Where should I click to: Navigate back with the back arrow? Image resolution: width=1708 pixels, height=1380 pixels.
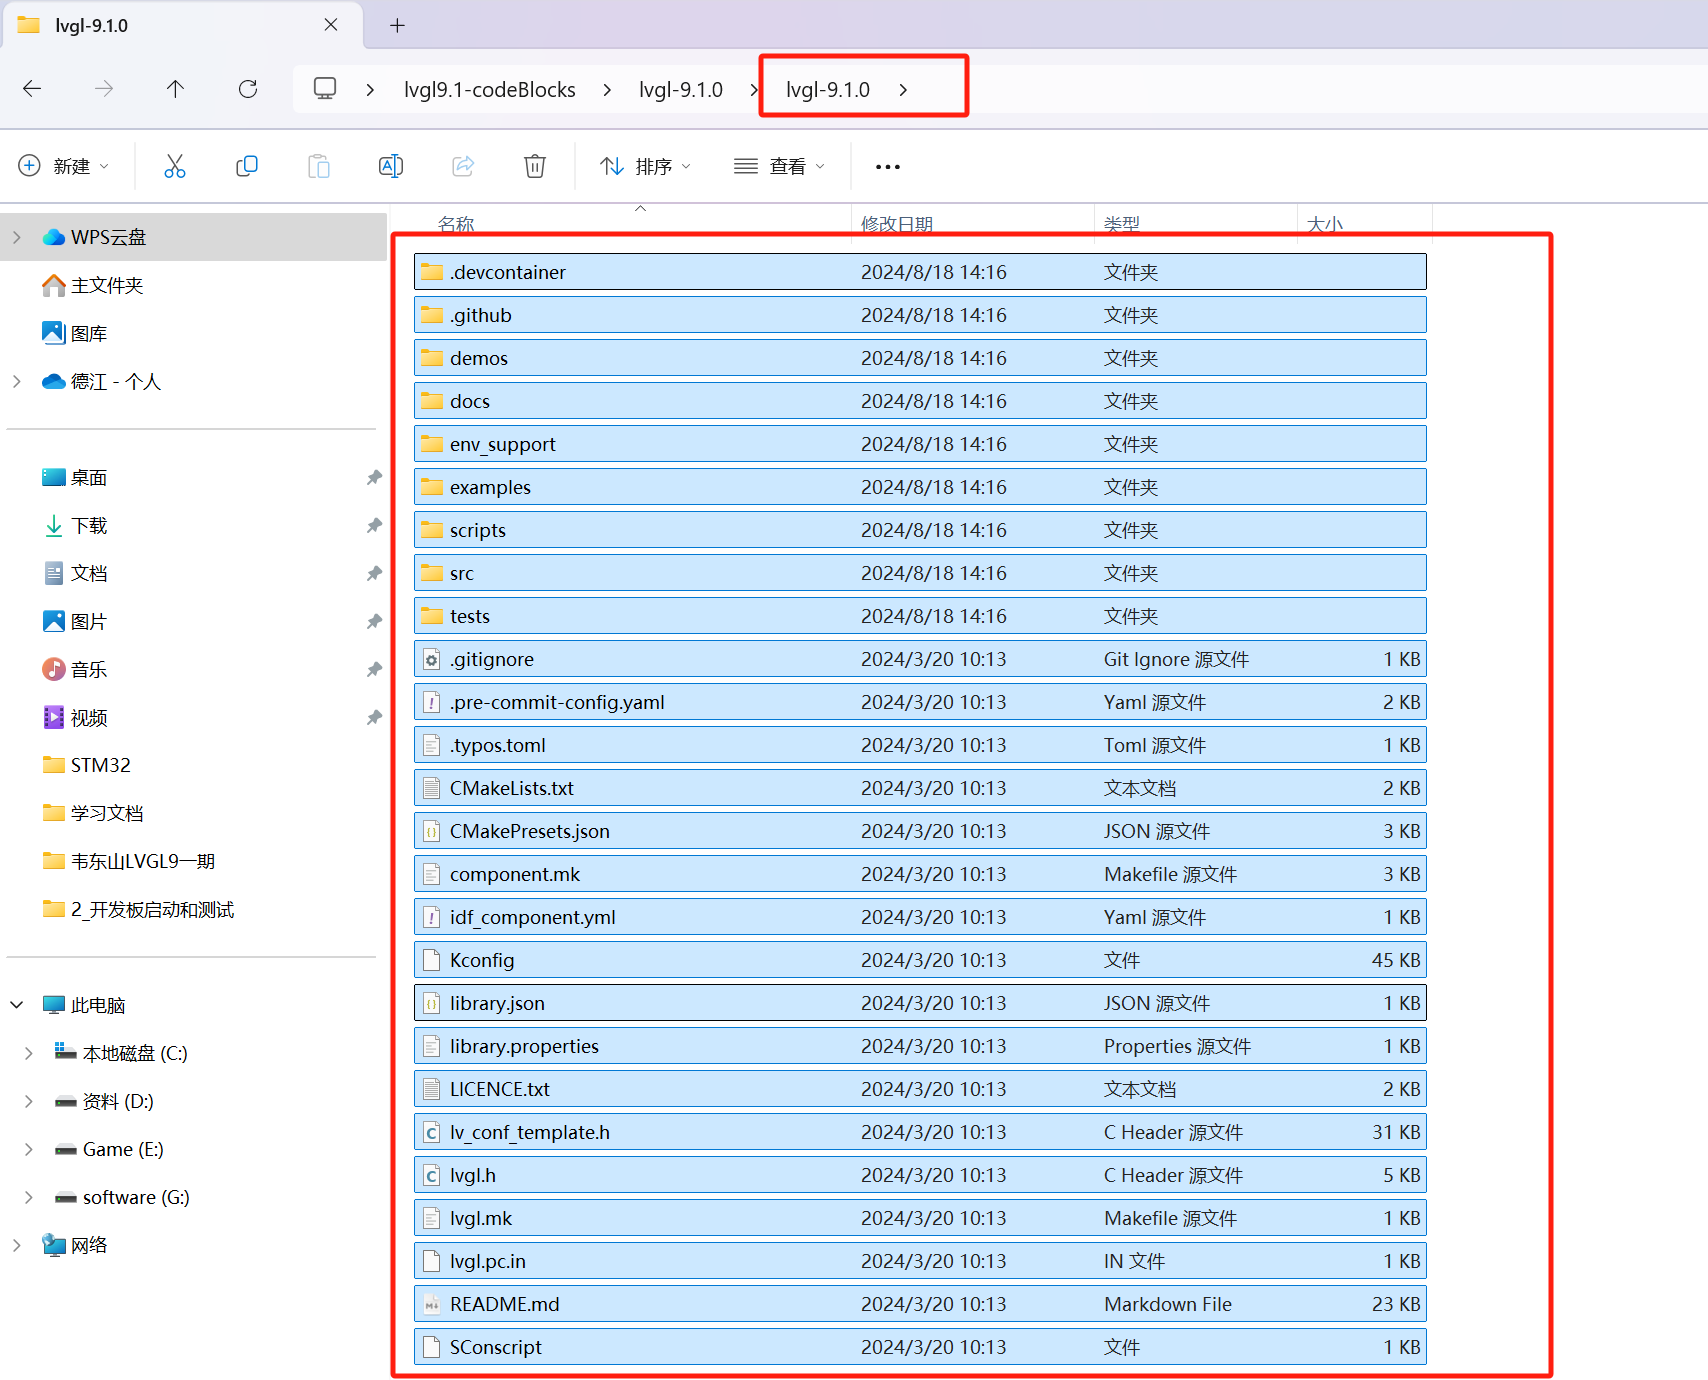tap(32, 89)
